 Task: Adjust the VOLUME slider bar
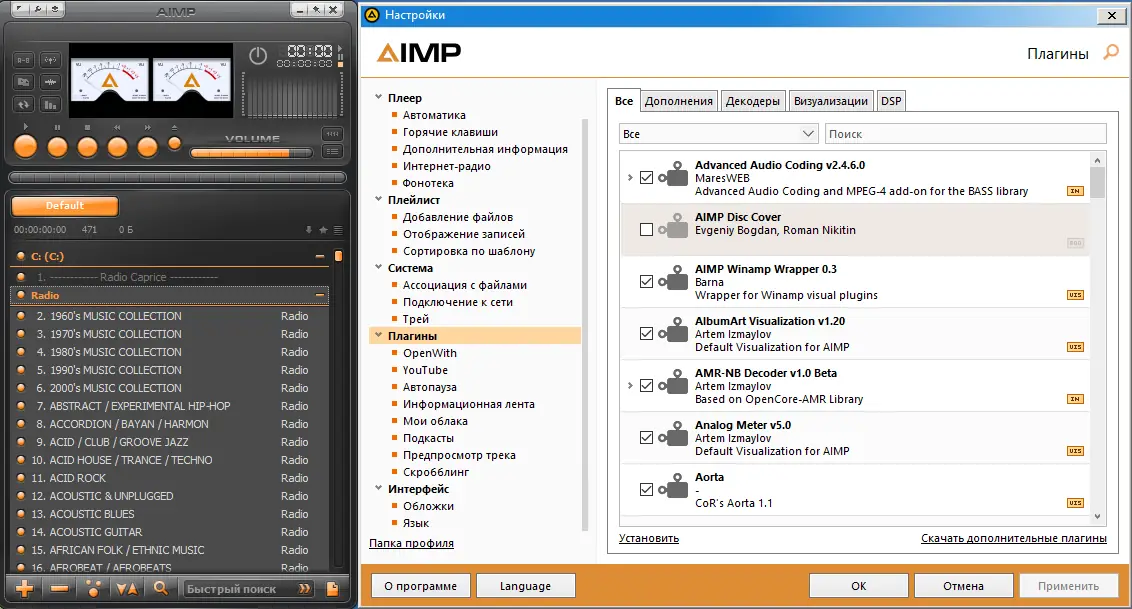click(x=251, y=153)
